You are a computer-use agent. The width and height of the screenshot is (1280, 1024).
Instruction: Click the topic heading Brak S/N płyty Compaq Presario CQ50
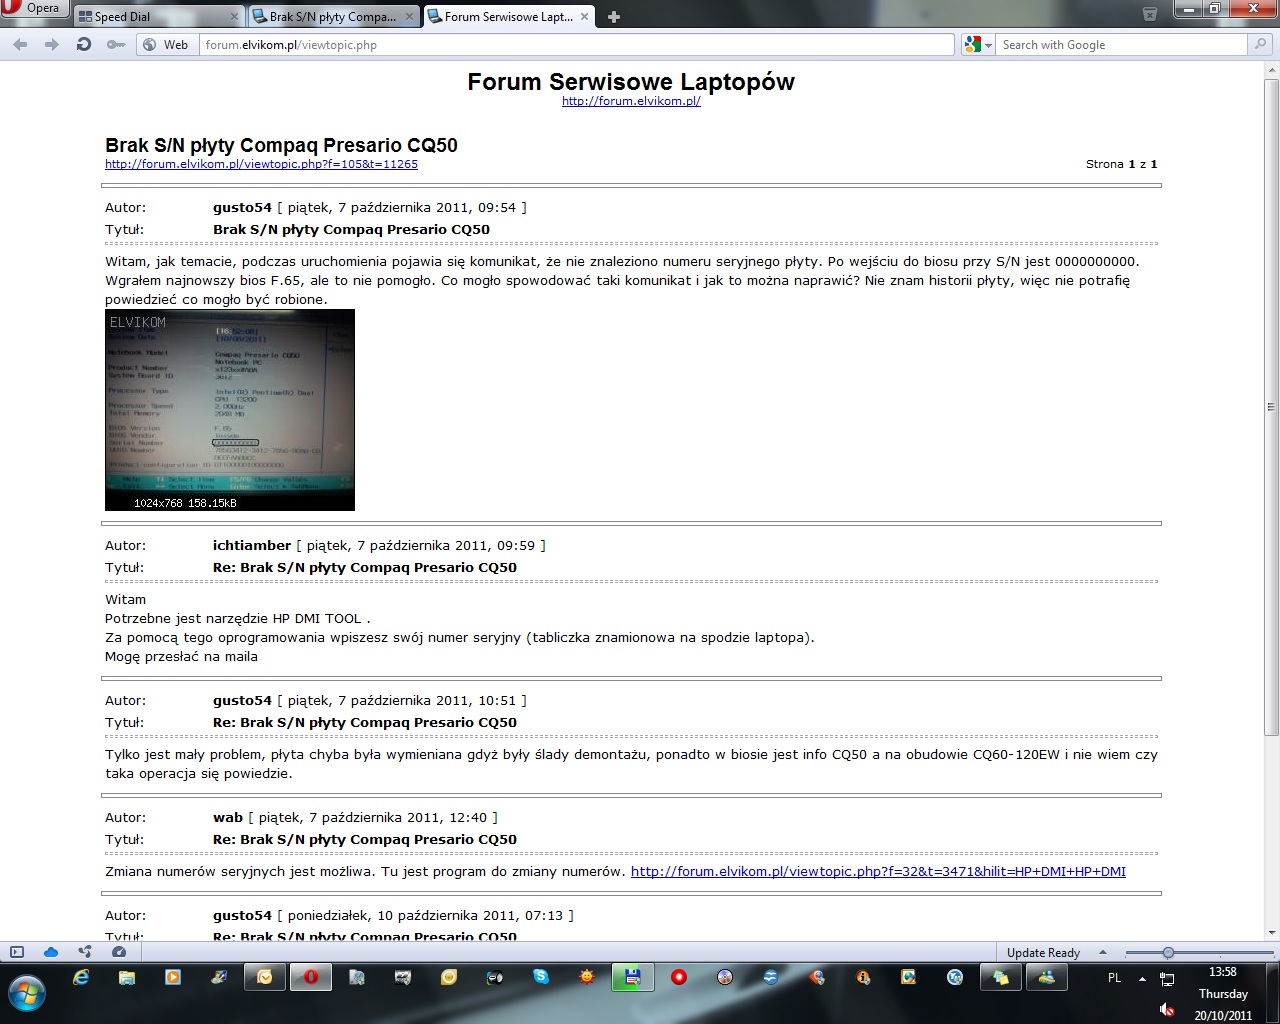pos(281,145)
